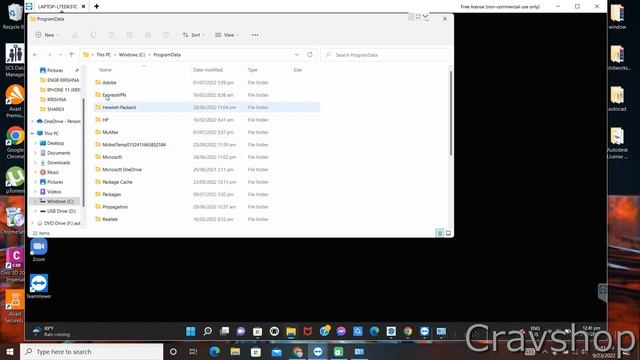The width and height of the screenshot is (640, 360).
Task: Open the remote Windows 11 Start button
Action: coord(191,331)
